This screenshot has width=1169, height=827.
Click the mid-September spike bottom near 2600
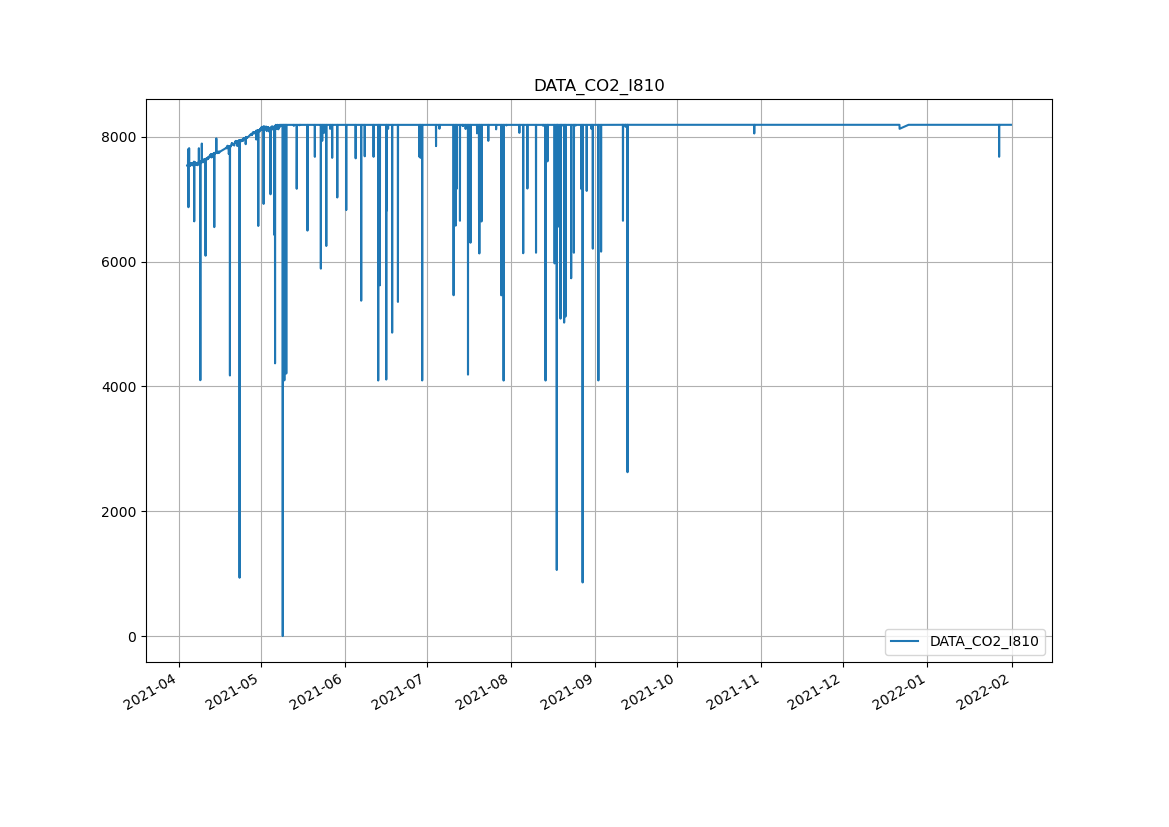point(627,471)
